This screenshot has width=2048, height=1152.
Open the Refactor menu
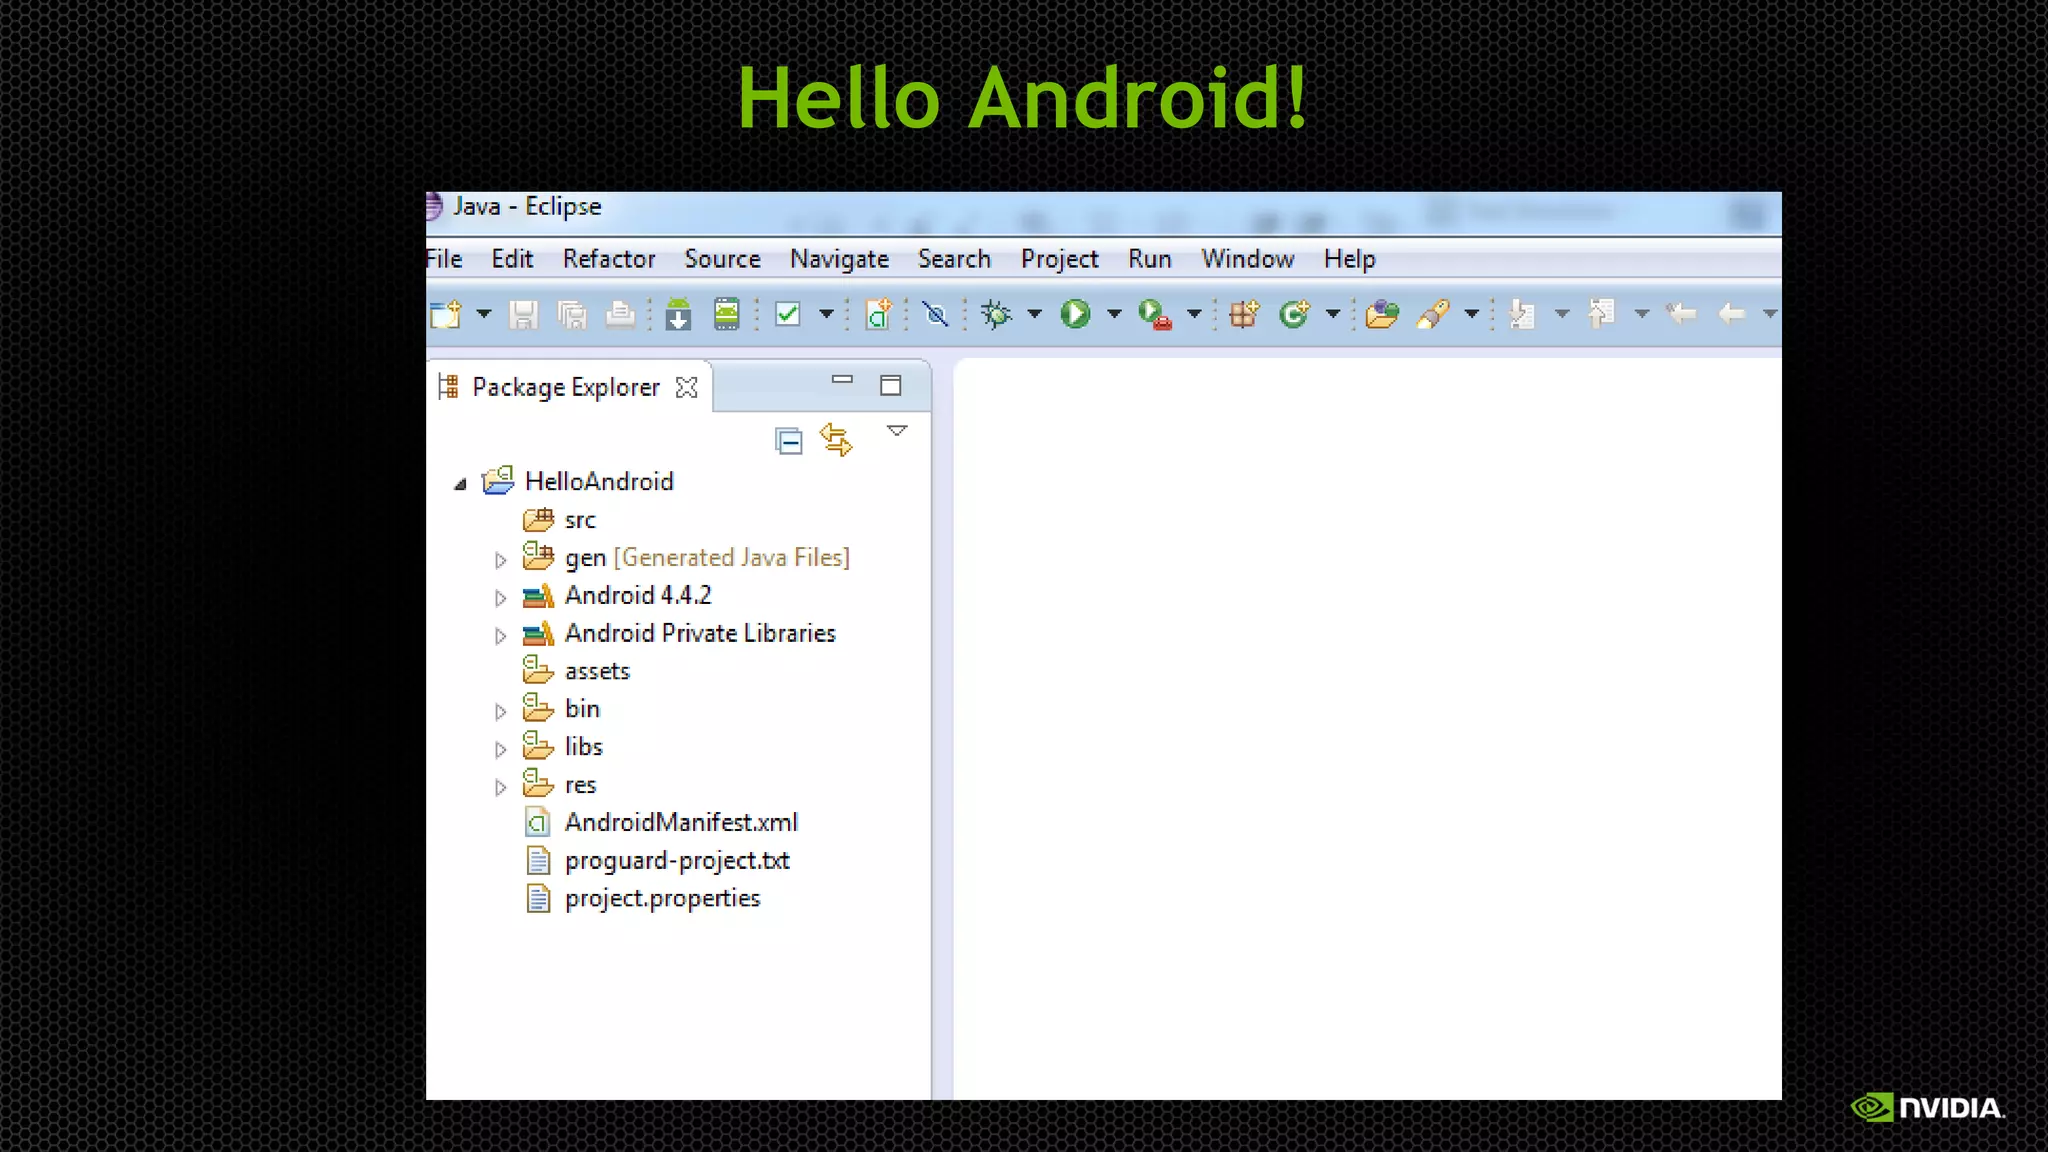609,259
